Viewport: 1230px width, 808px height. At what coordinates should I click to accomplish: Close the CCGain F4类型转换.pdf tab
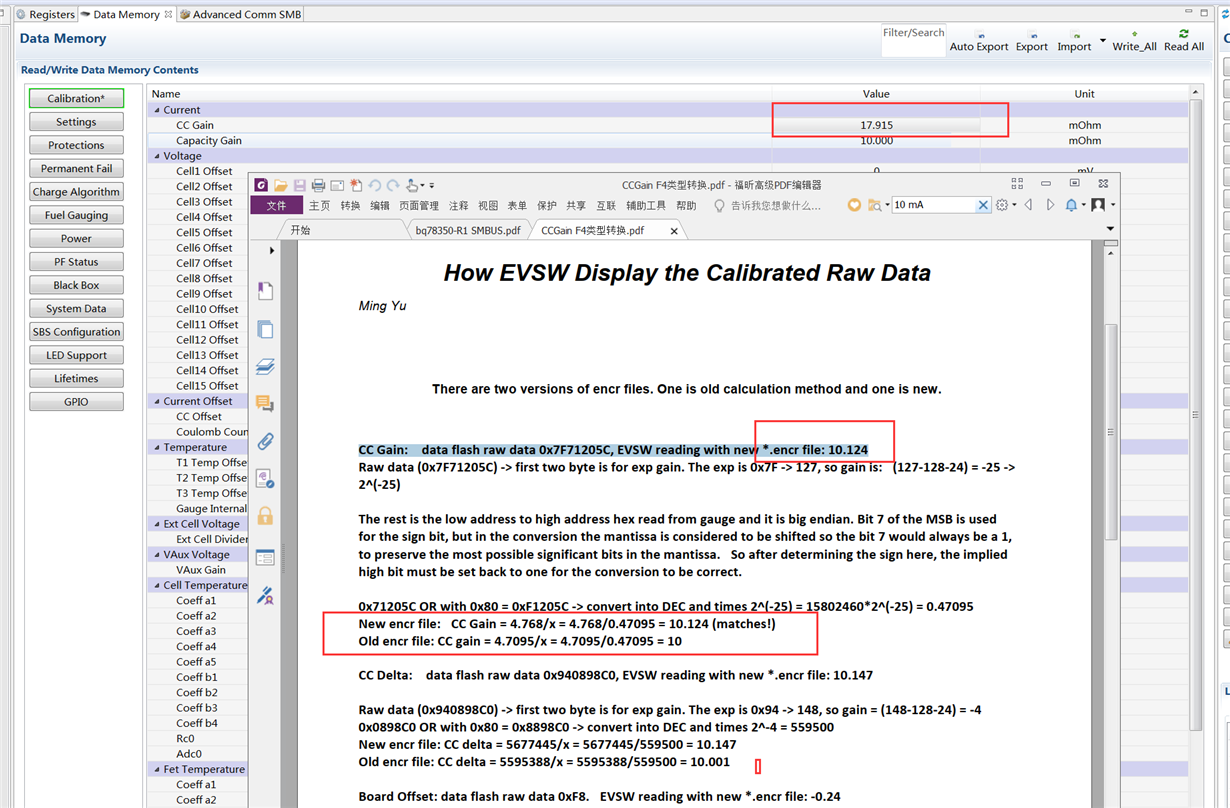click(x=674, y=231)
